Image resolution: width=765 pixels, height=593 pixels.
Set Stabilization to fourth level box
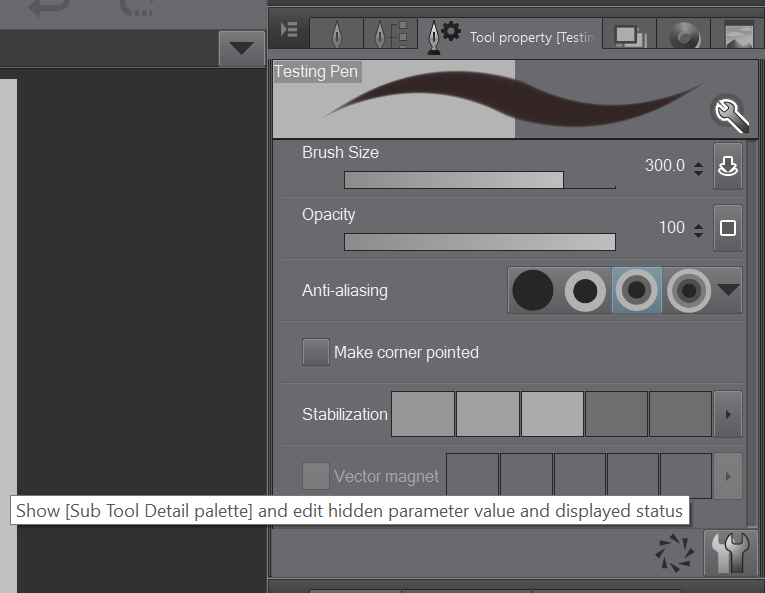(616, 414)
